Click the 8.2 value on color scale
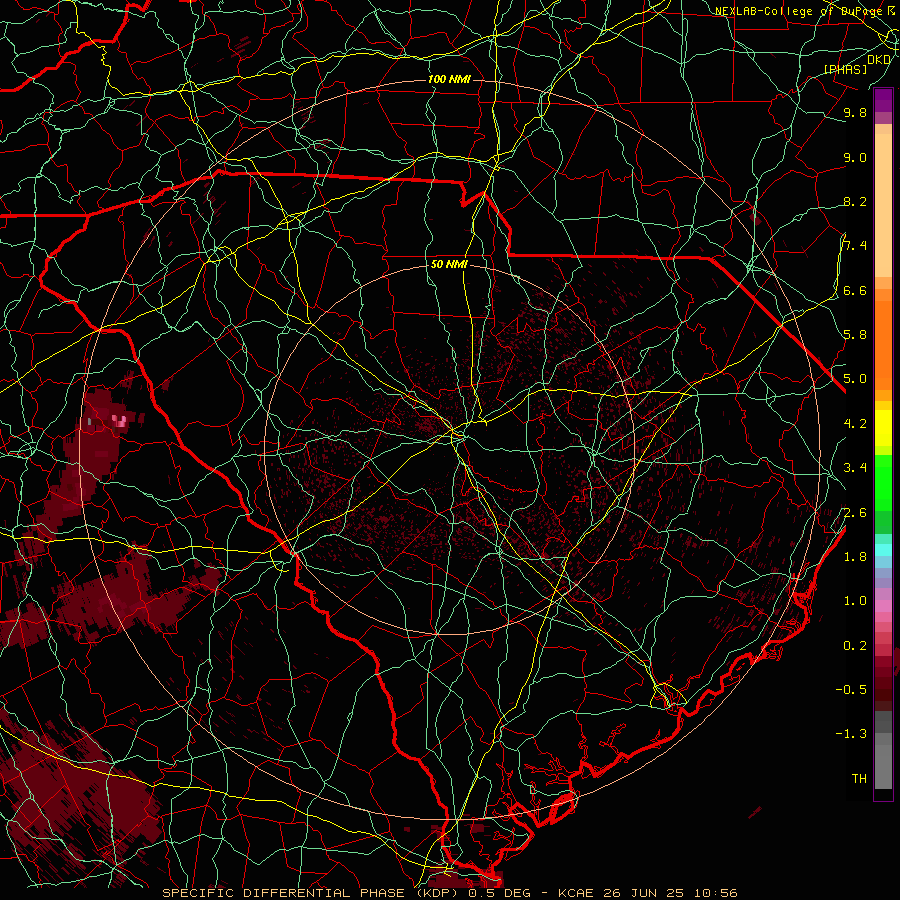The width and height of the screenshot is (900, 900). (x=855, y=201)
